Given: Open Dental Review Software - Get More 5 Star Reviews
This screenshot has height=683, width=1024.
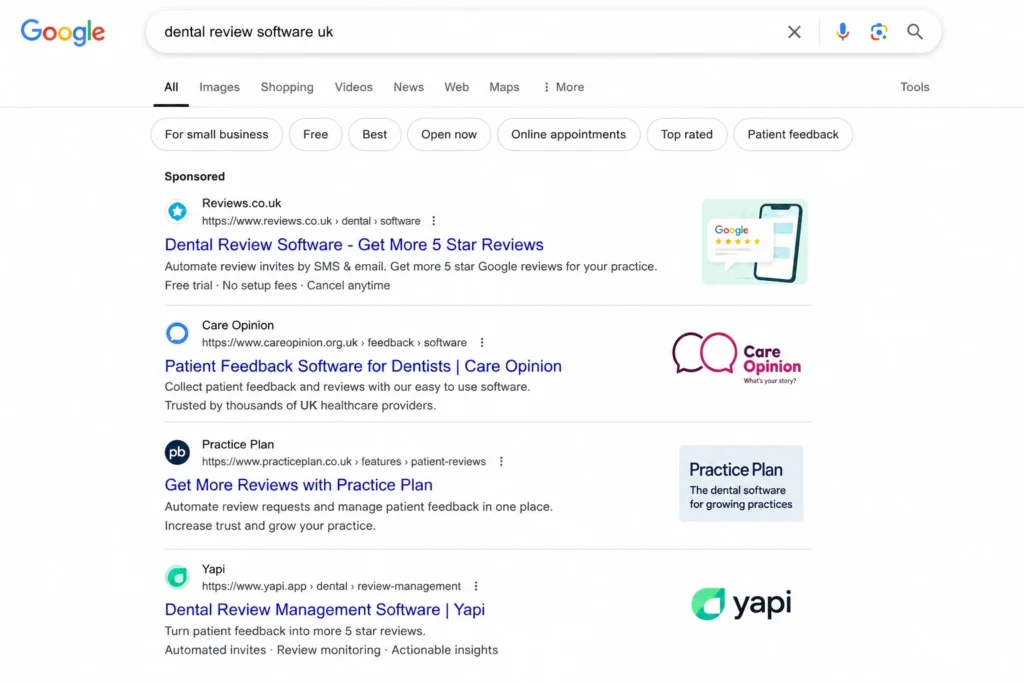Looking at the screenshot, I should click(x=354, y=245).
